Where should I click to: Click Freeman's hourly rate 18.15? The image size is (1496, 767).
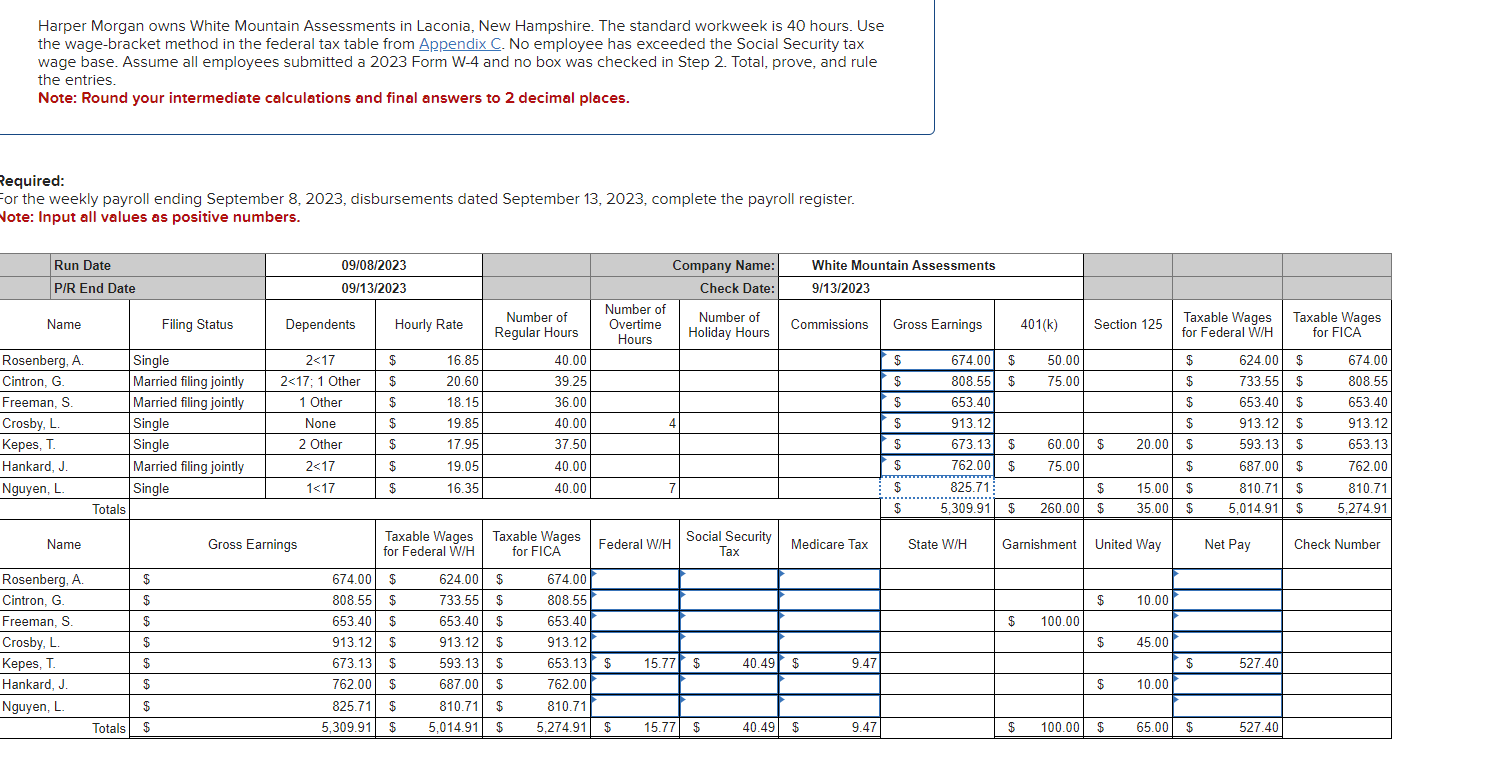(x=428, y=402)
